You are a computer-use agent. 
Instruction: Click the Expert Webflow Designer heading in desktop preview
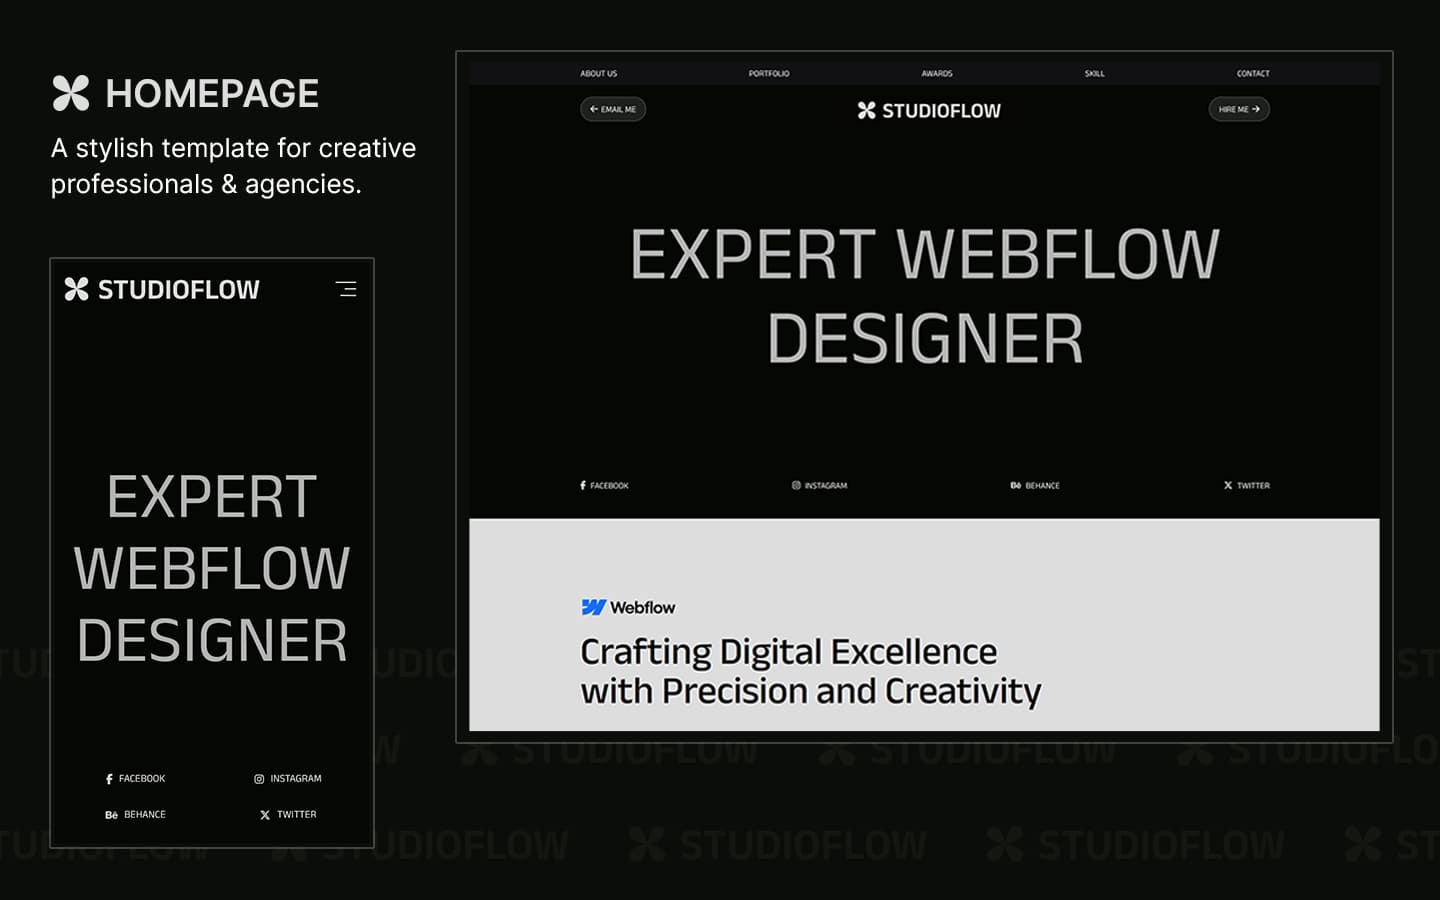(925, 296)
